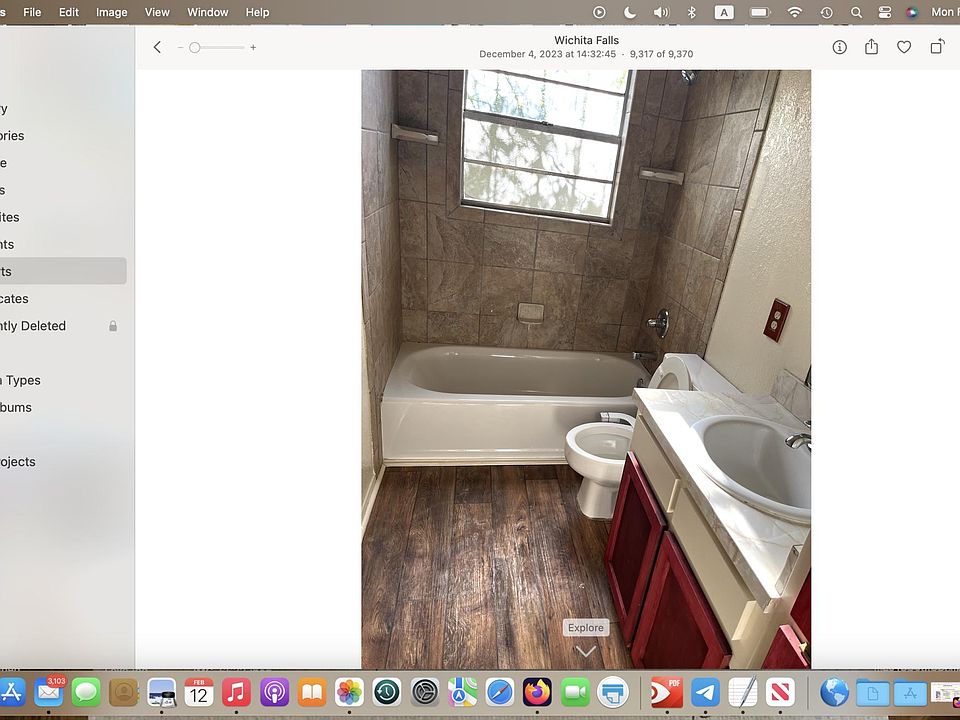The width and height of the screenshot is (960, 720).
Task: Select the Duplicates sidebar item
Action: (x=61, y=299)
